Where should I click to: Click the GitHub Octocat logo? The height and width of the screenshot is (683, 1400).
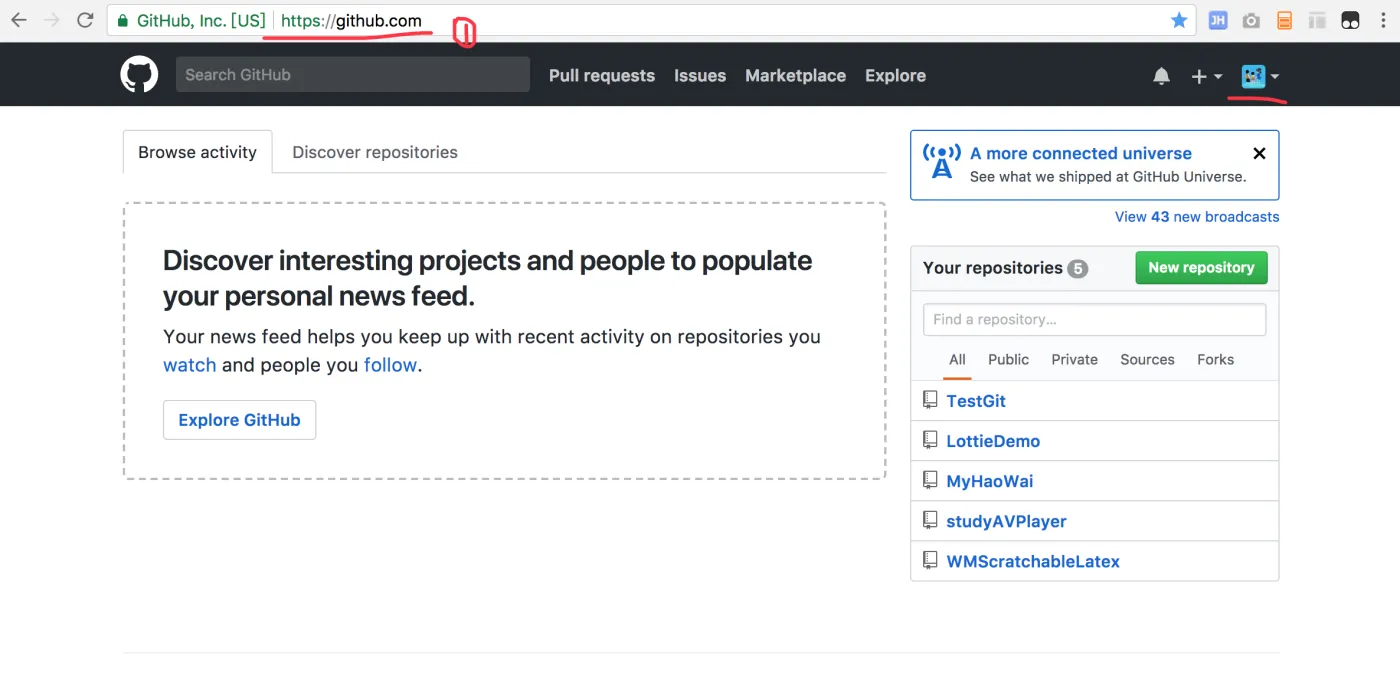[140, 75]
